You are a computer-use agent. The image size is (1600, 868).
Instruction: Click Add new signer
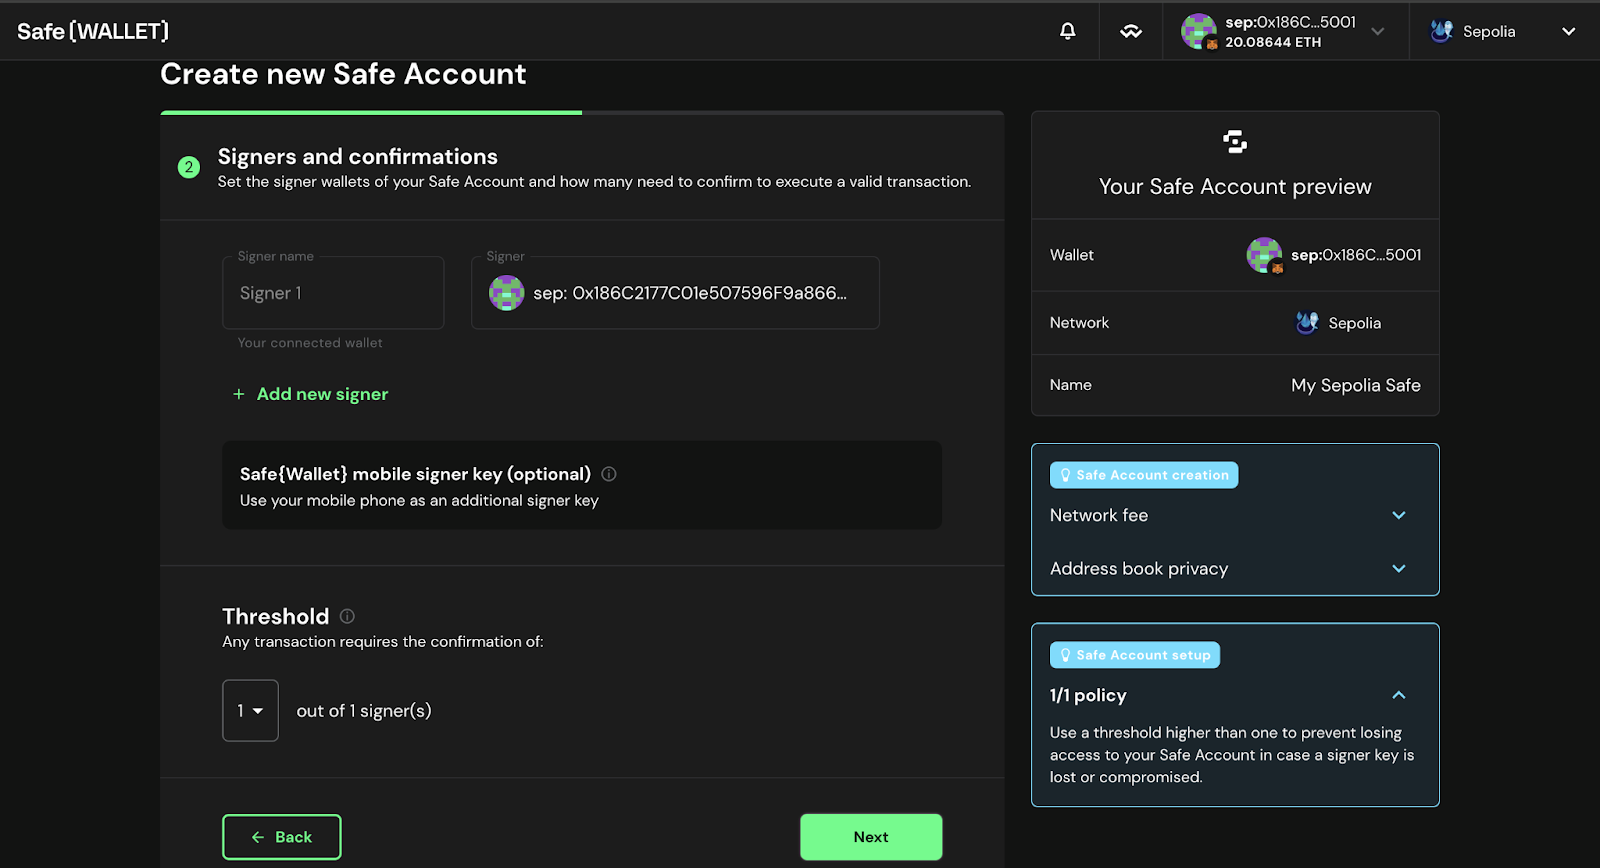[x=311, y=394]
